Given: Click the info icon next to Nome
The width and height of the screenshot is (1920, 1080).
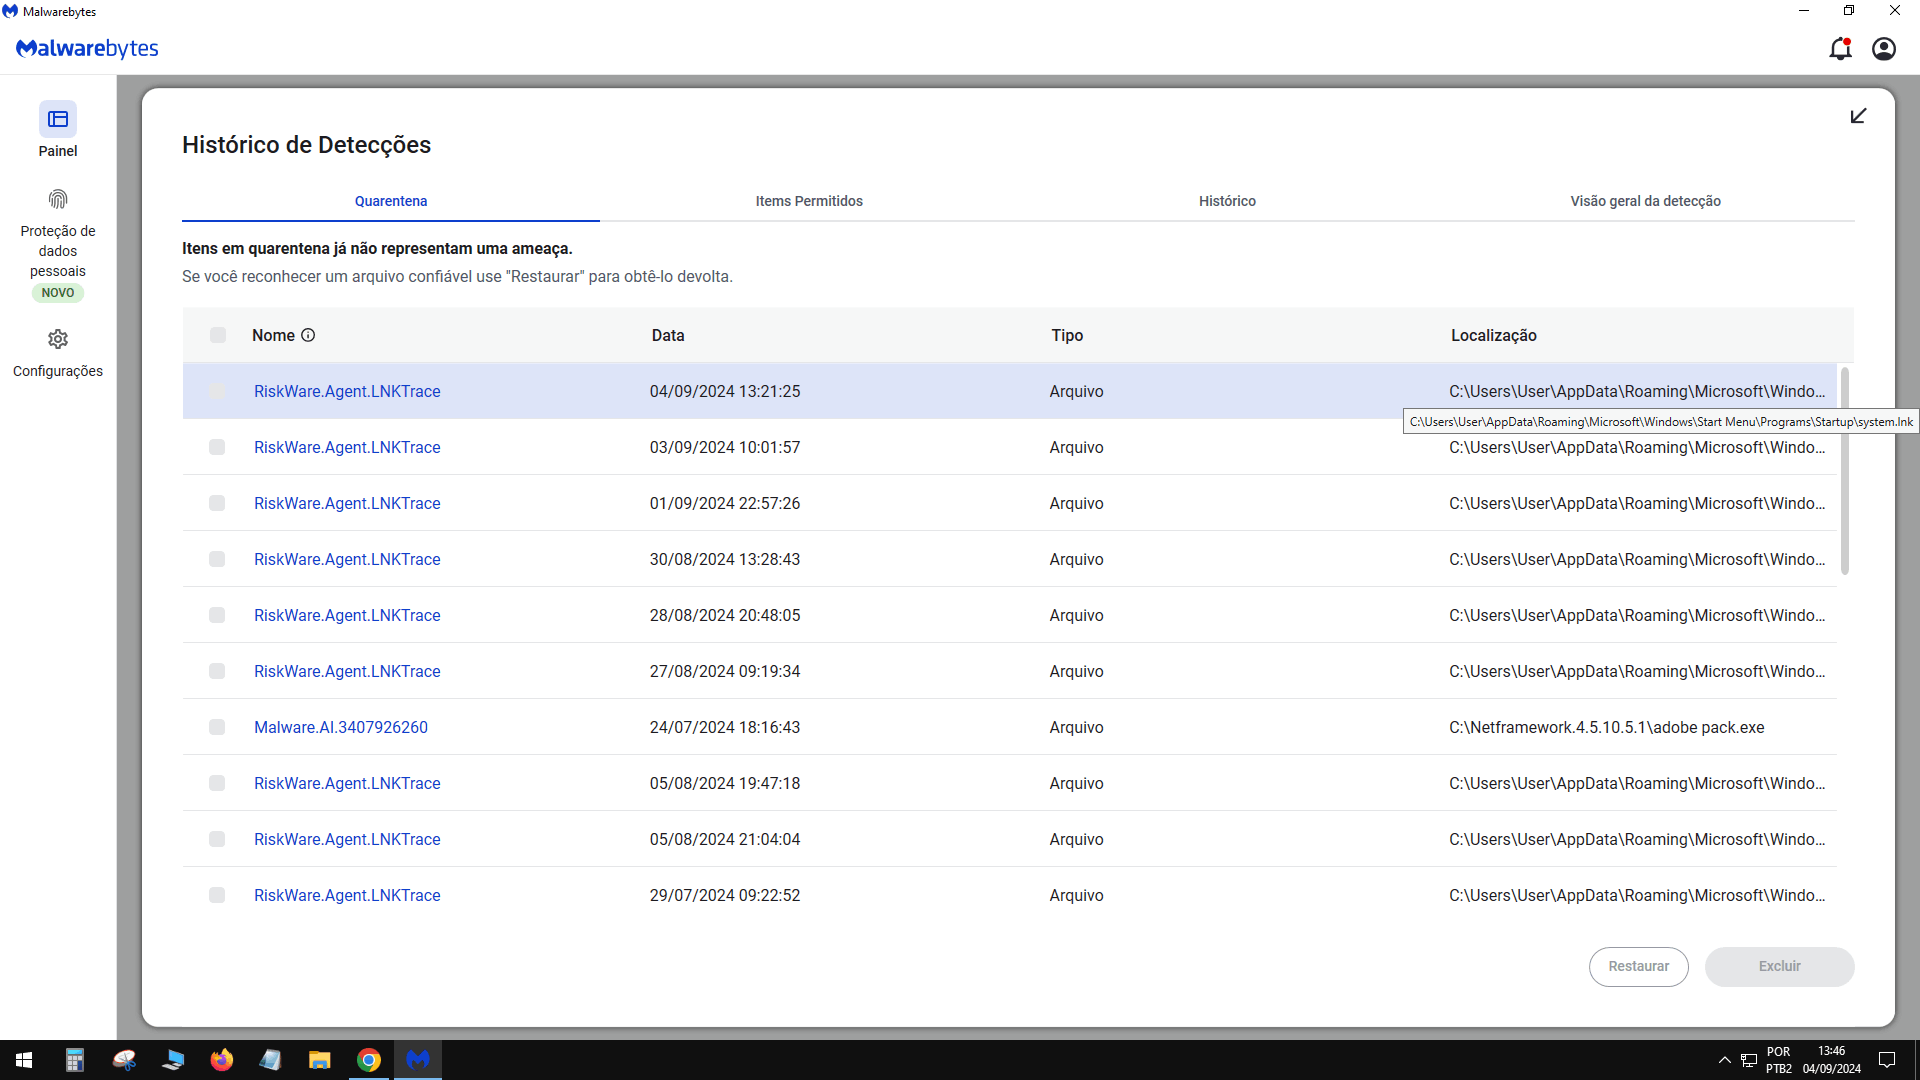Looking at the screenshot, I should [x=308, y=335].
